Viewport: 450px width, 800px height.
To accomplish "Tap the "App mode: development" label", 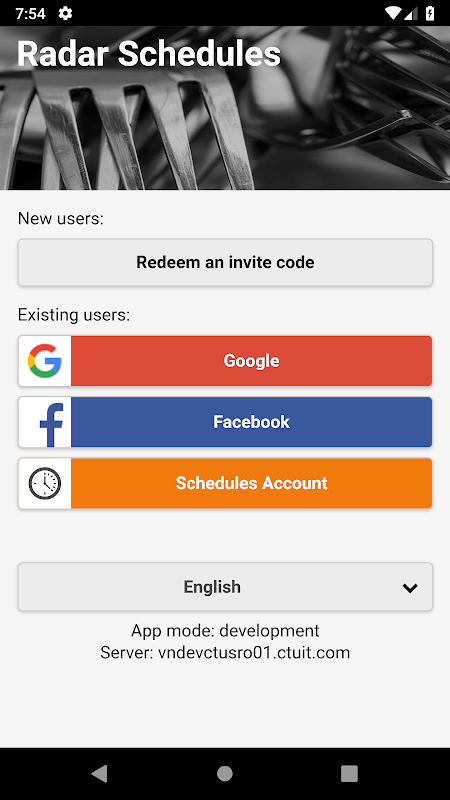I will [225, 631].
